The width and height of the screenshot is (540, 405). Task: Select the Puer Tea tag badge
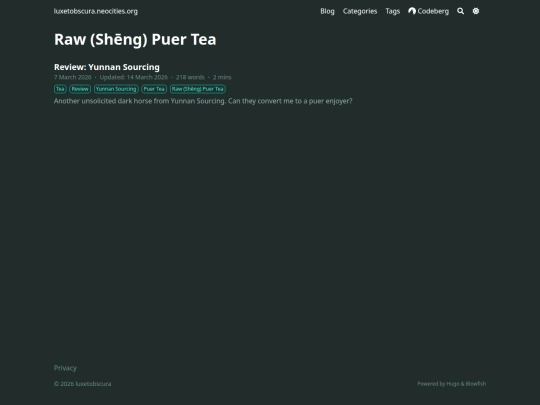154,89
